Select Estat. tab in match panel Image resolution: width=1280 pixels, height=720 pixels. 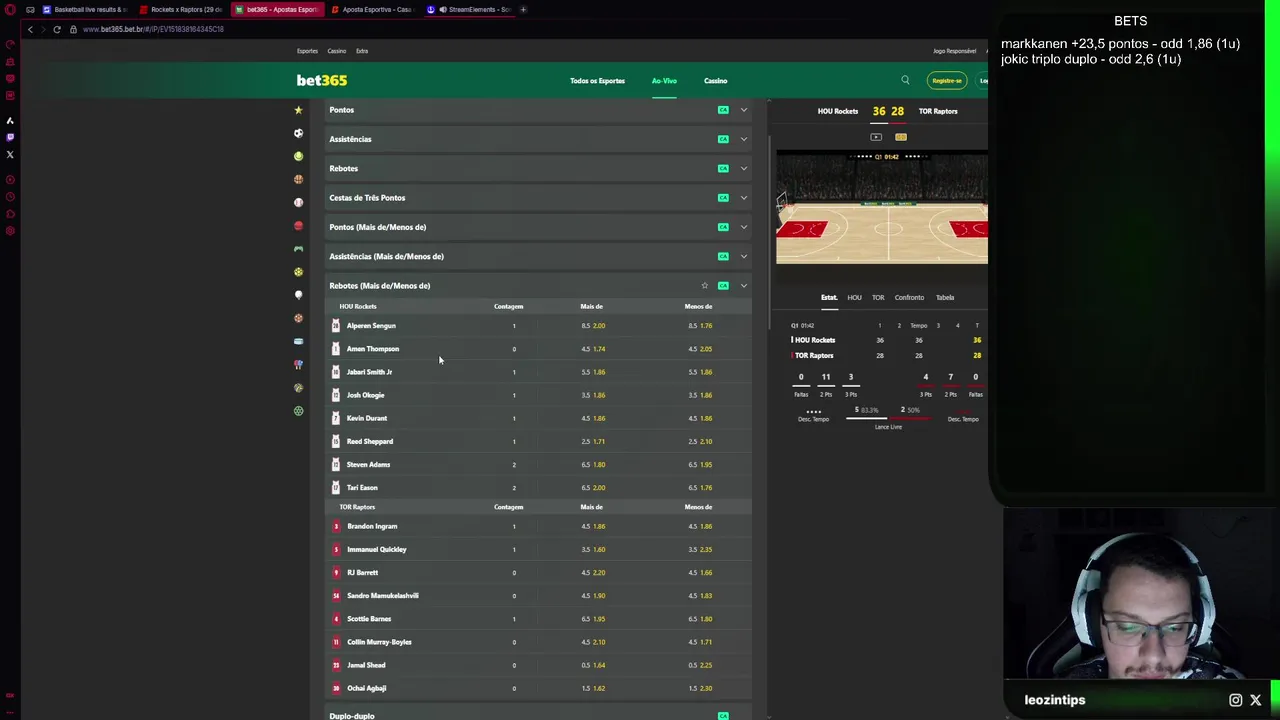click(829, 297)
